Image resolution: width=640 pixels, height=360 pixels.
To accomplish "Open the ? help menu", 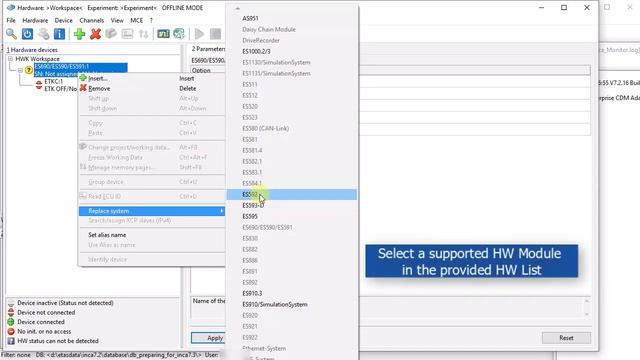I will click(151, 20).
